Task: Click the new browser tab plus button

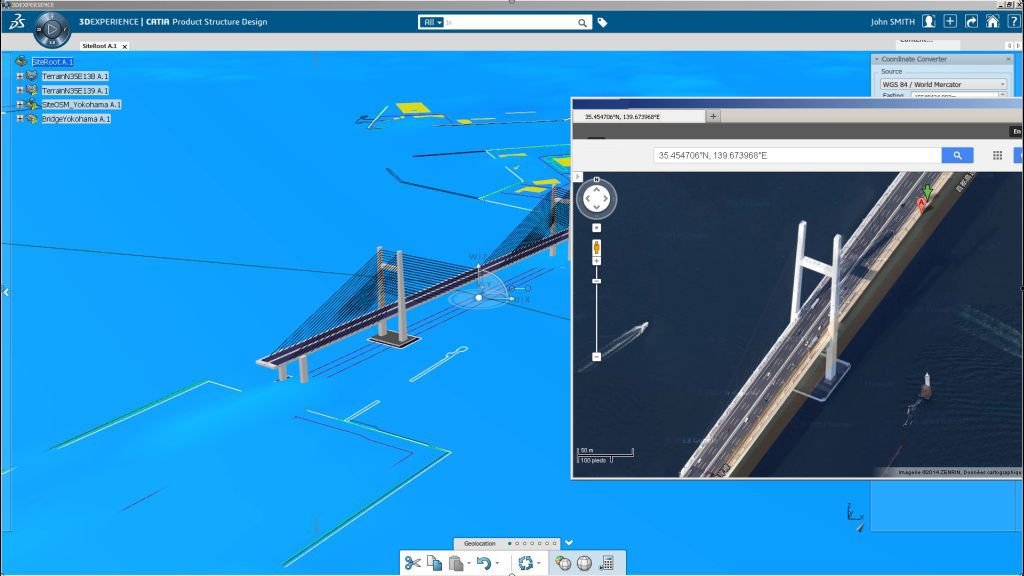Action: click(x=713, y=116)
